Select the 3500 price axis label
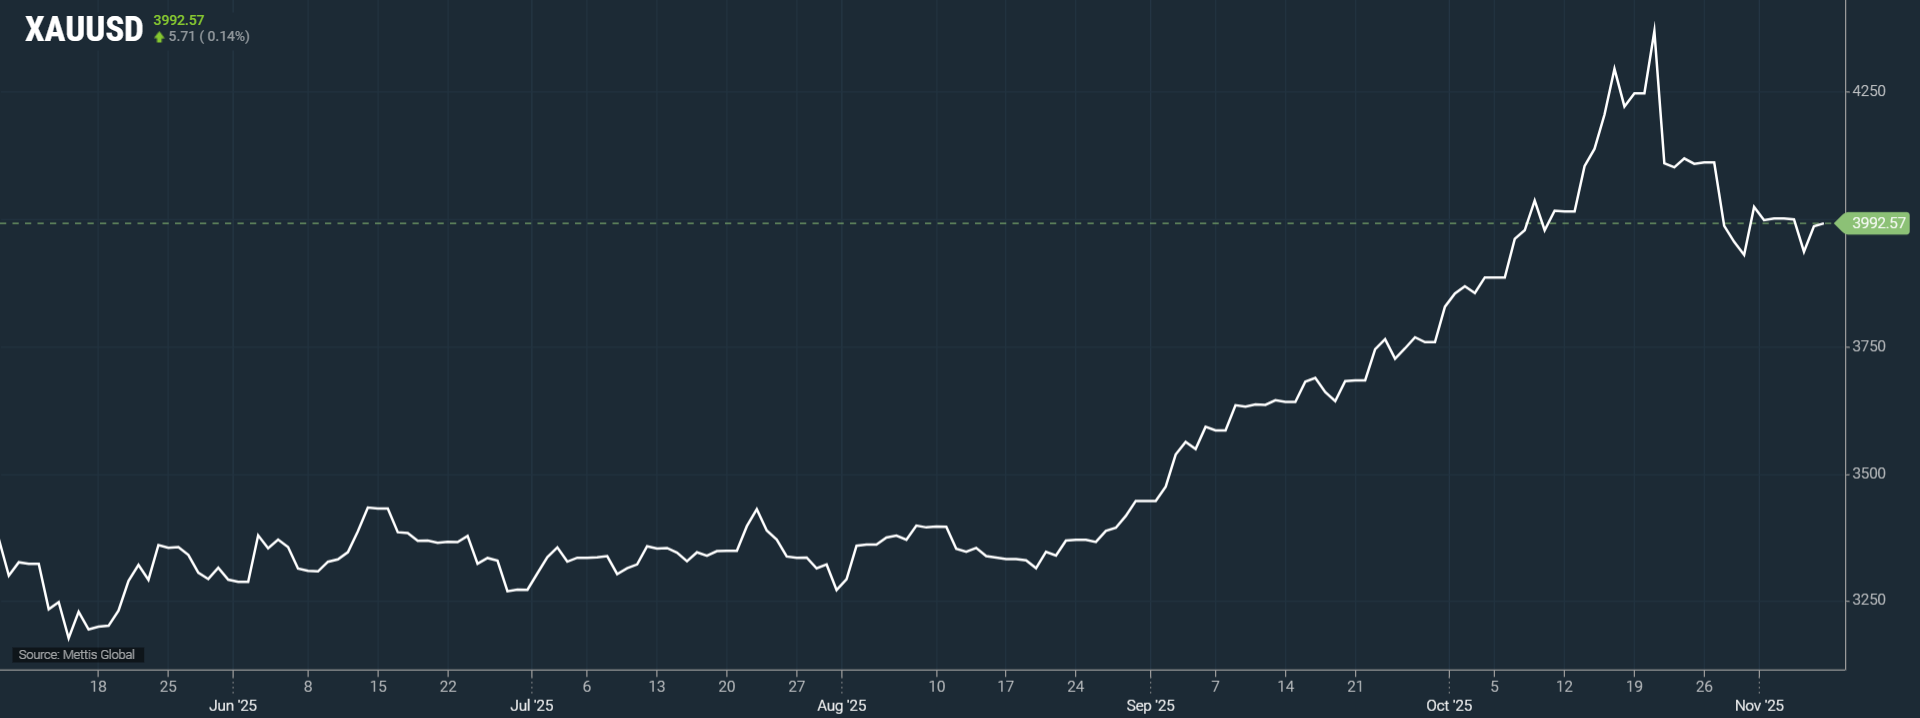The image size is (1920, 718). pyautogui.click(x=1868, y=473)
